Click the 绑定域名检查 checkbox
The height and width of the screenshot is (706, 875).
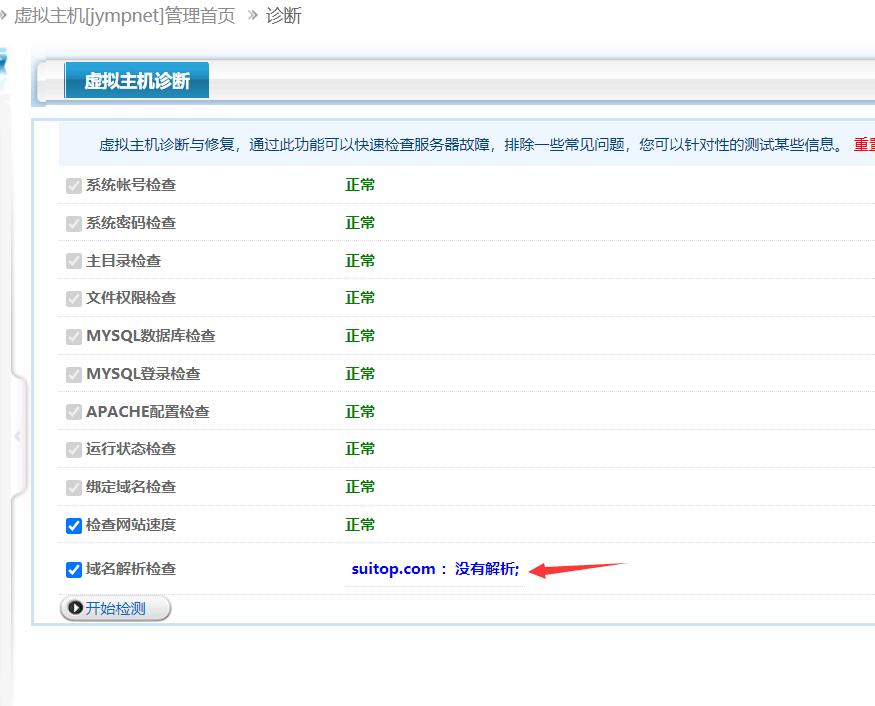pos(73,487)
